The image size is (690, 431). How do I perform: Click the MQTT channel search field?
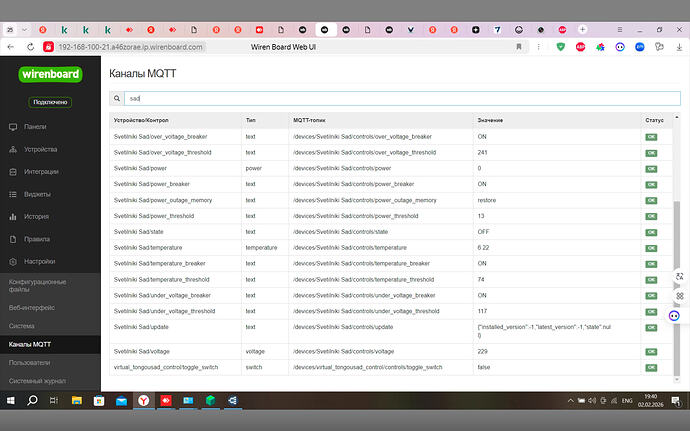coord(402,99)
